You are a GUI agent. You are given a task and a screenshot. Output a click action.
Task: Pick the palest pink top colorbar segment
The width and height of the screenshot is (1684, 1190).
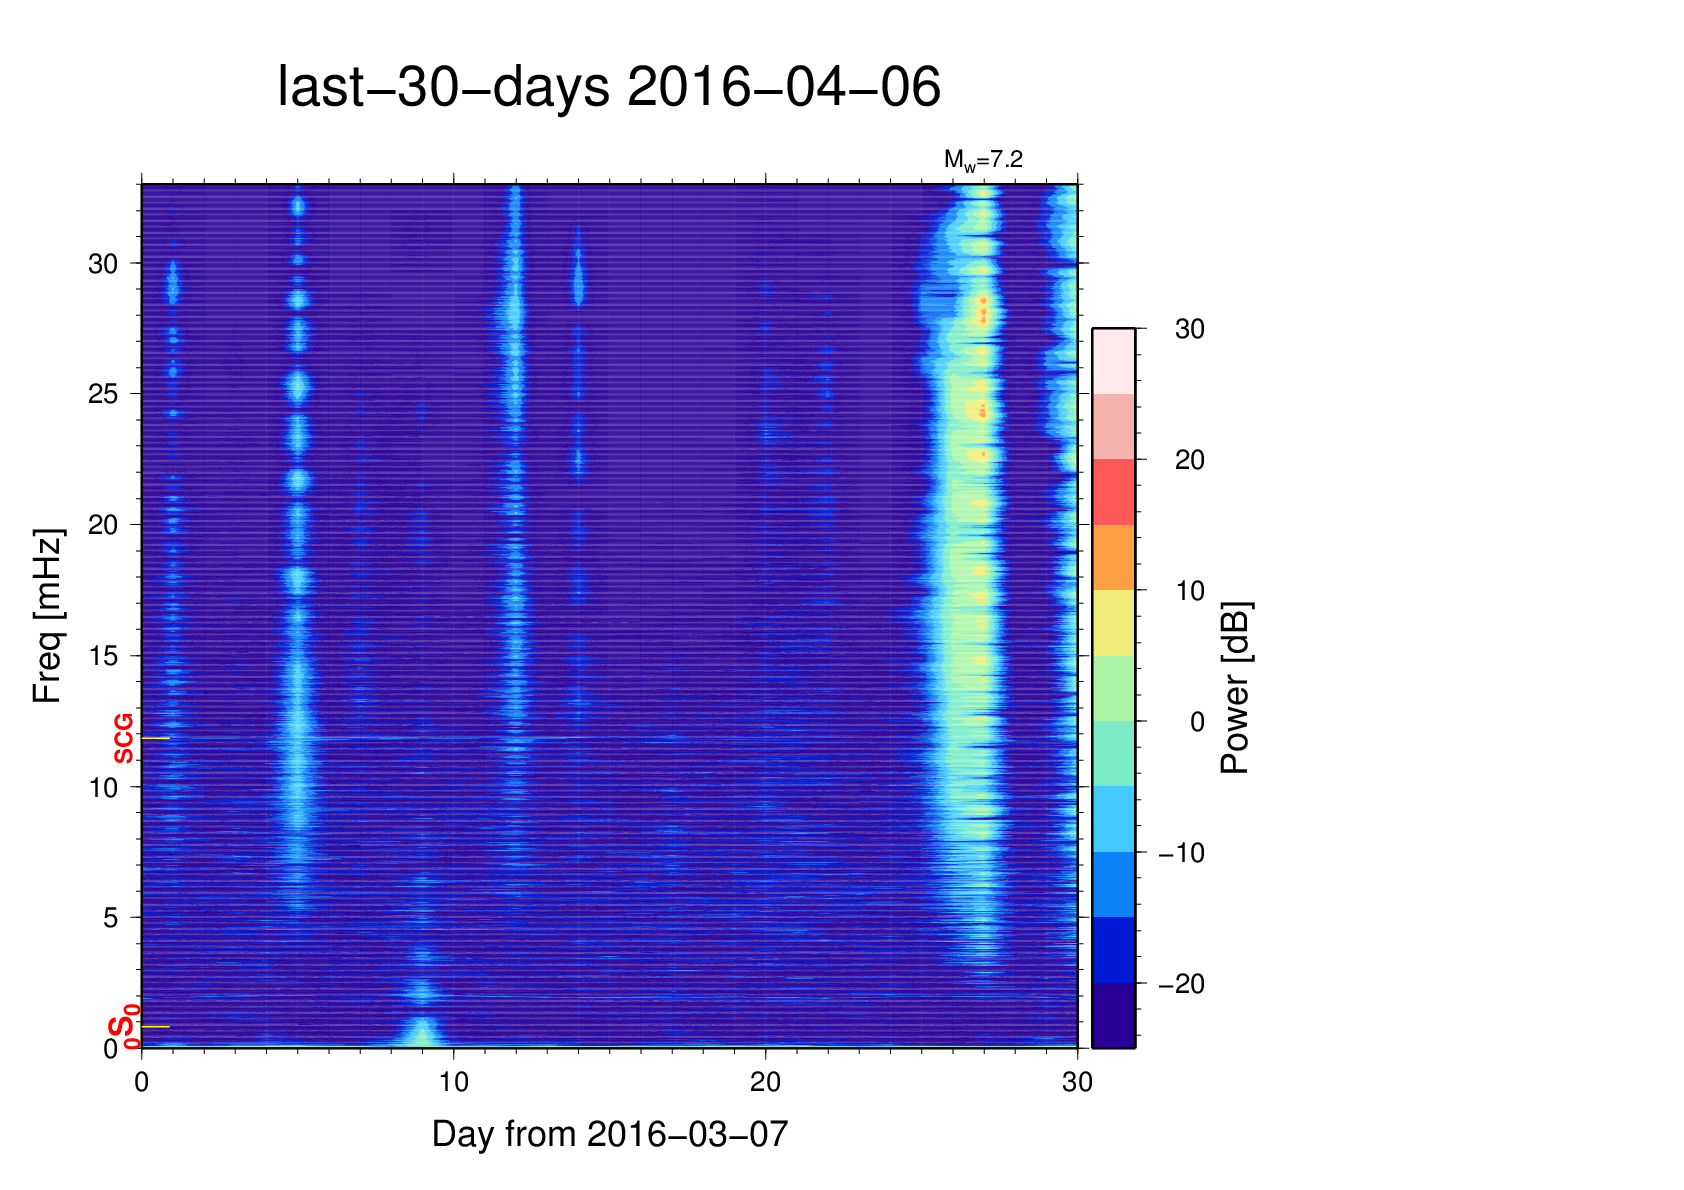[1113, 361]
